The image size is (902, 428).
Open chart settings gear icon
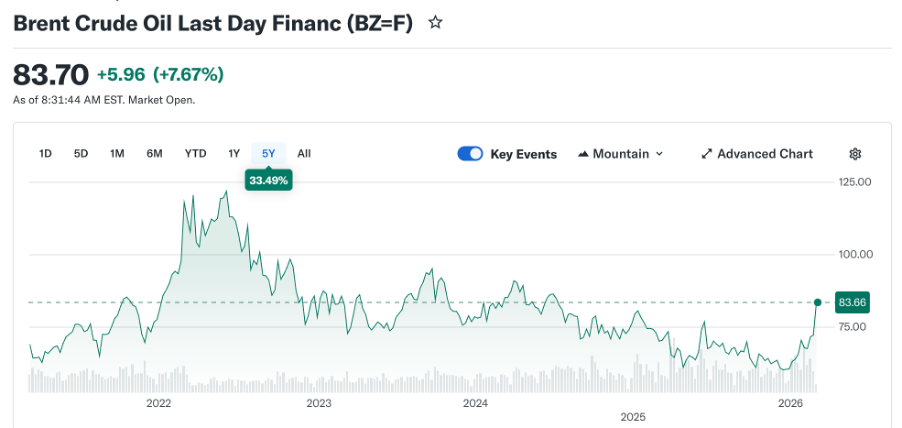[x=855, y=154]
